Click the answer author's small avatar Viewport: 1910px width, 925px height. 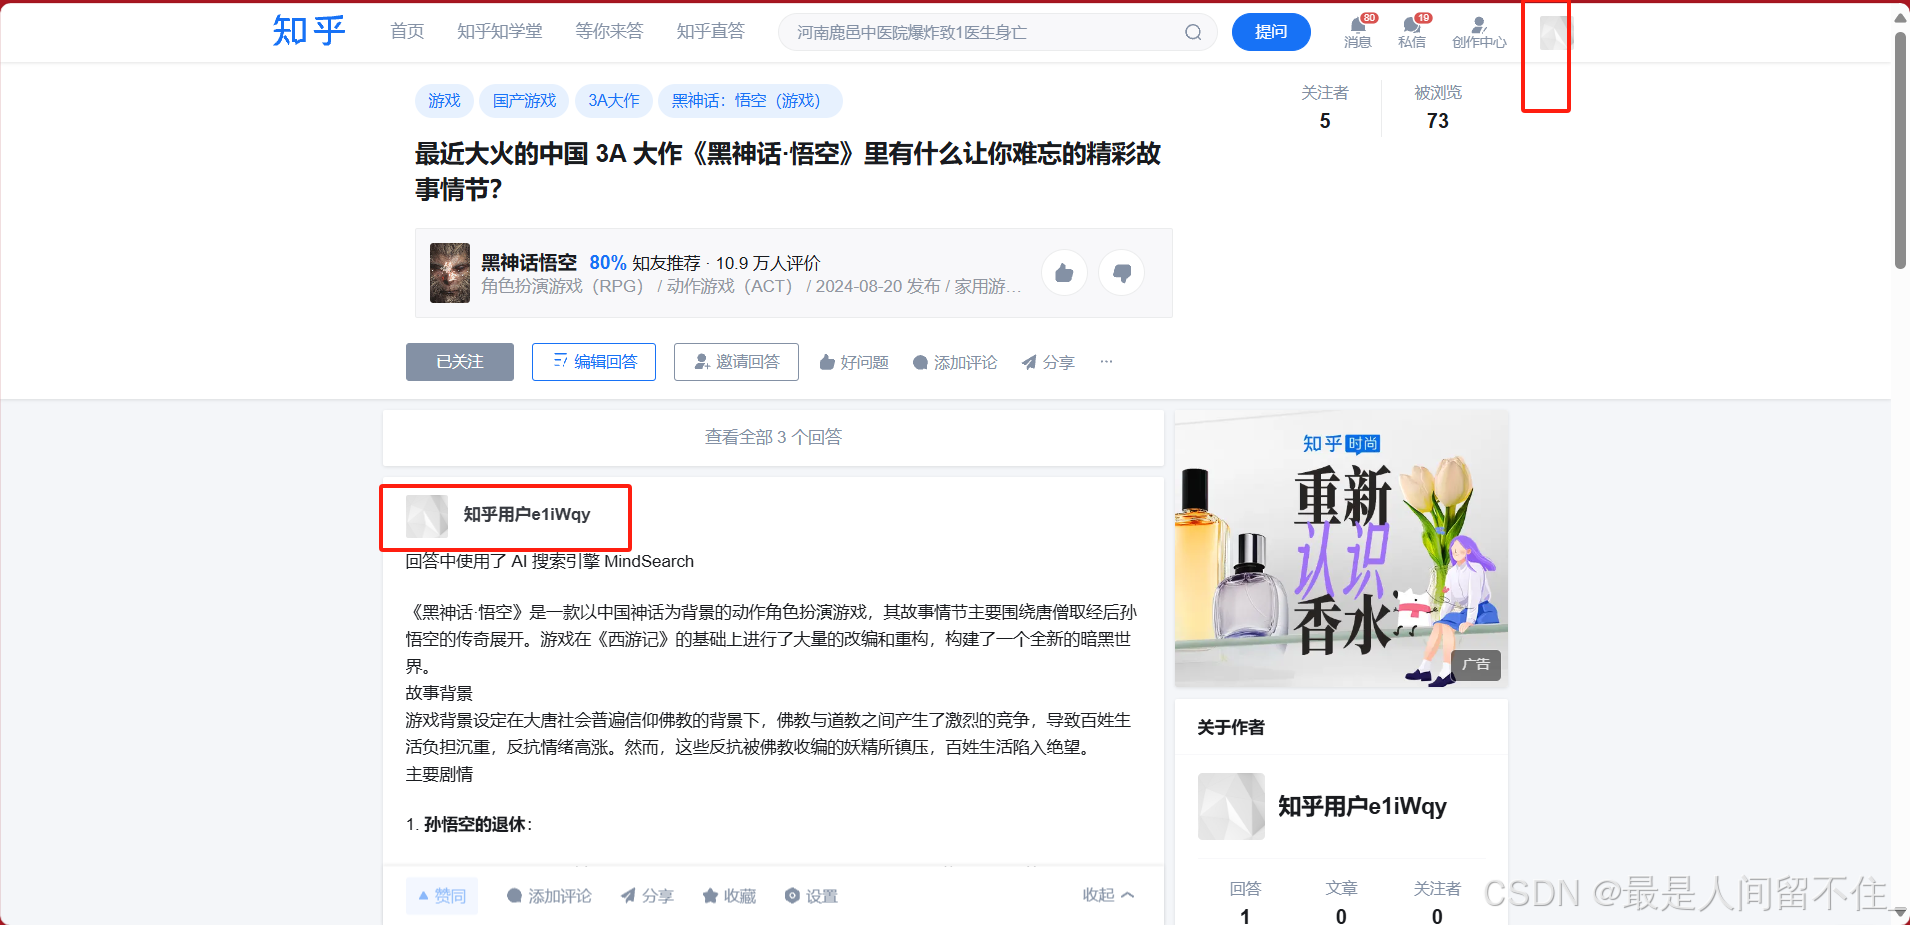(427, 516)
